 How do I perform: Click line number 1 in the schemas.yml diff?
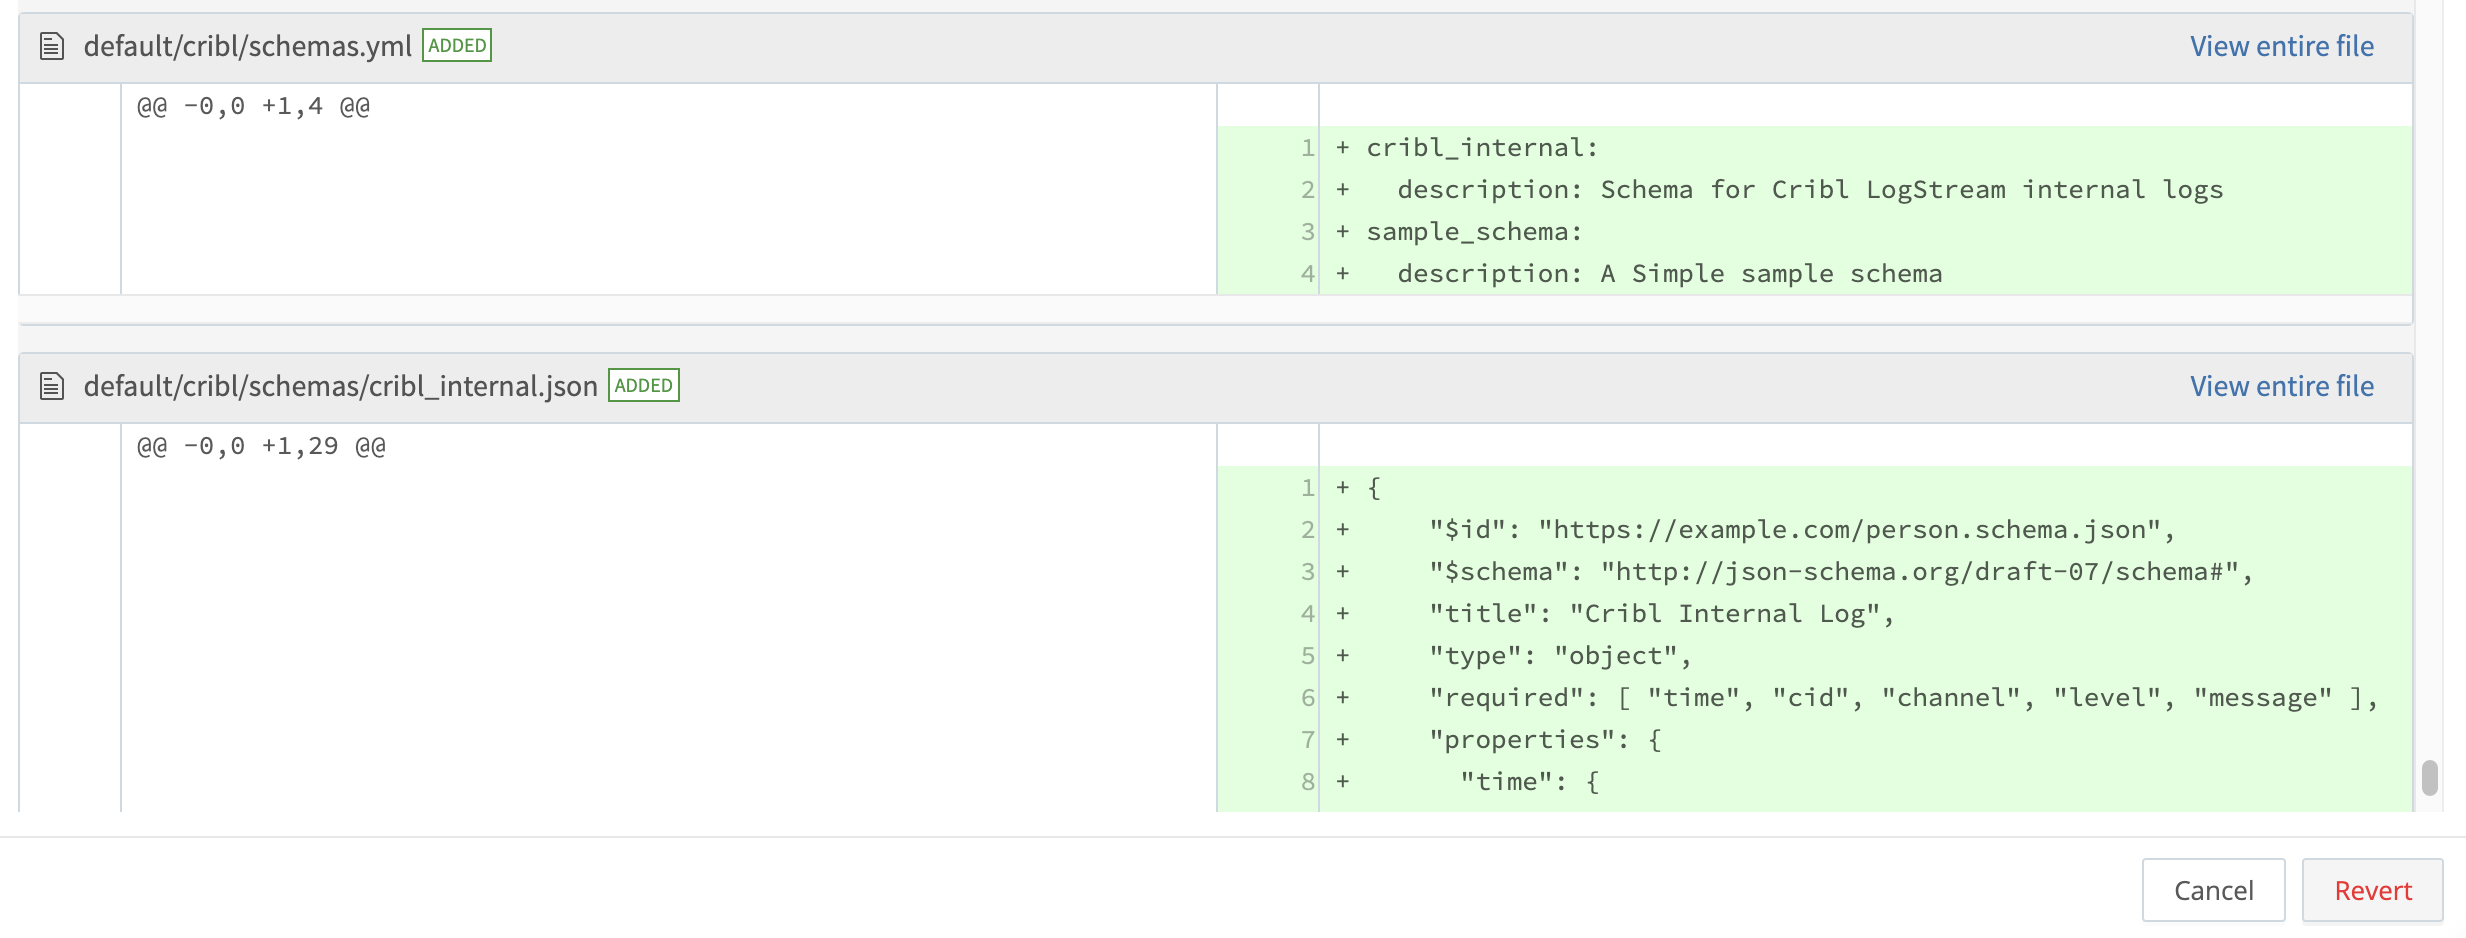click(x=1306, y=147)
